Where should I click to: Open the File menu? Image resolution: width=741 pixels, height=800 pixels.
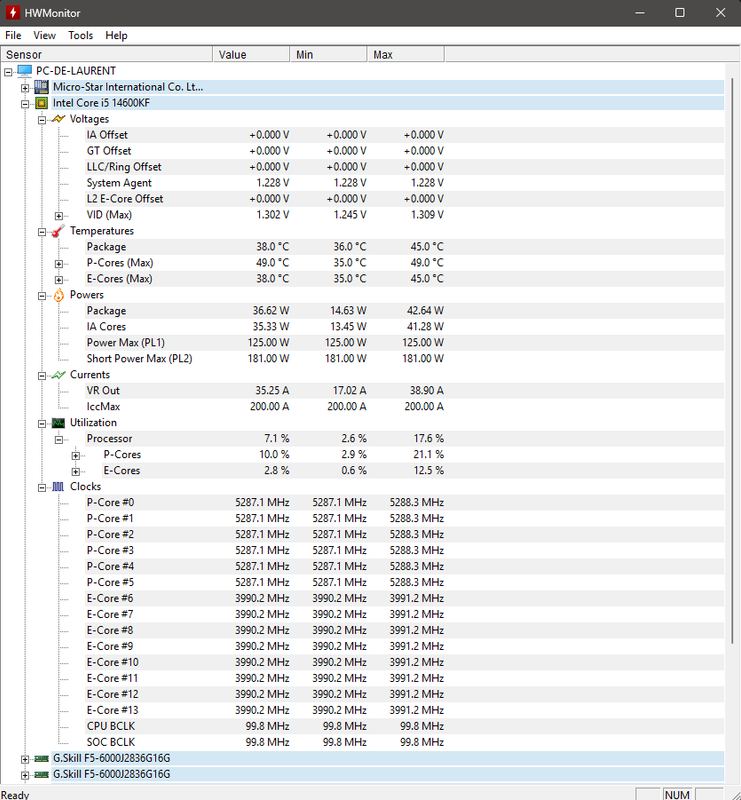pyautogui.click(x=13, y=35)
